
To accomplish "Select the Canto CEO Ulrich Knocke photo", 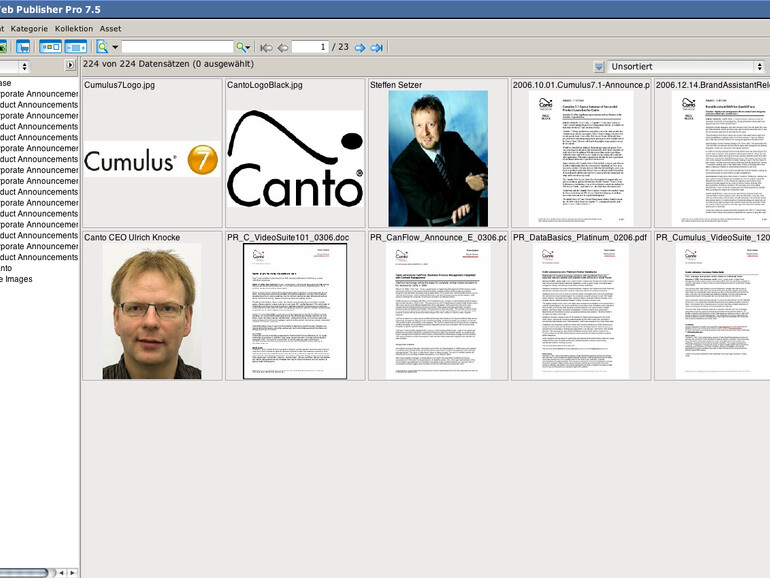I will coord(152,311).
